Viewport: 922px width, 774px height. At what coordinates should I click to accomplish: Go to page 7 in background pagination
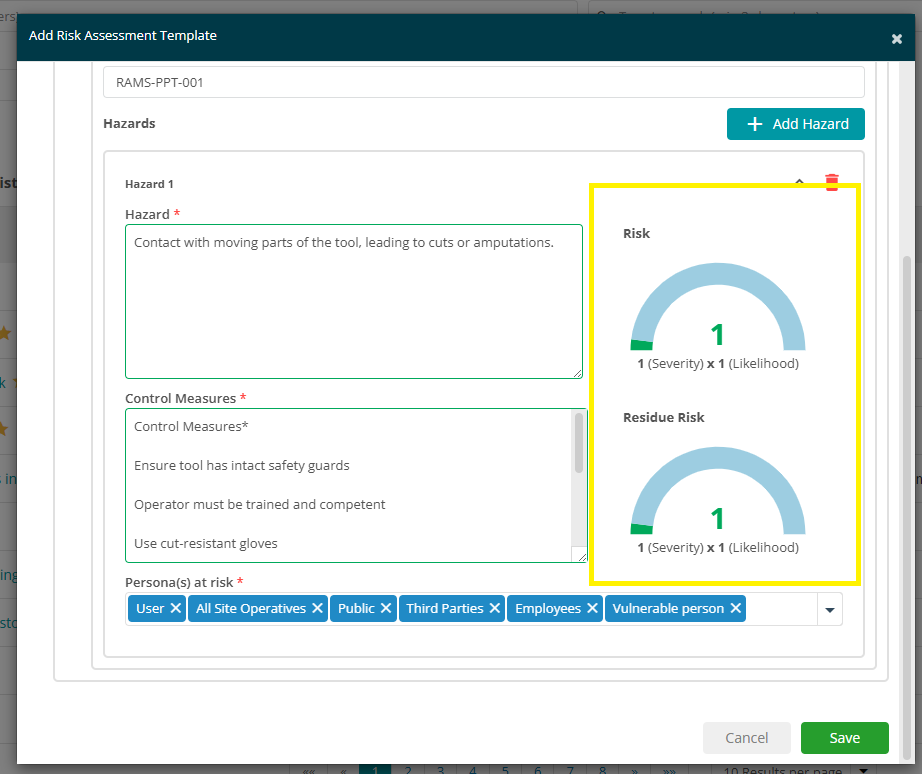tap(570, 769)
